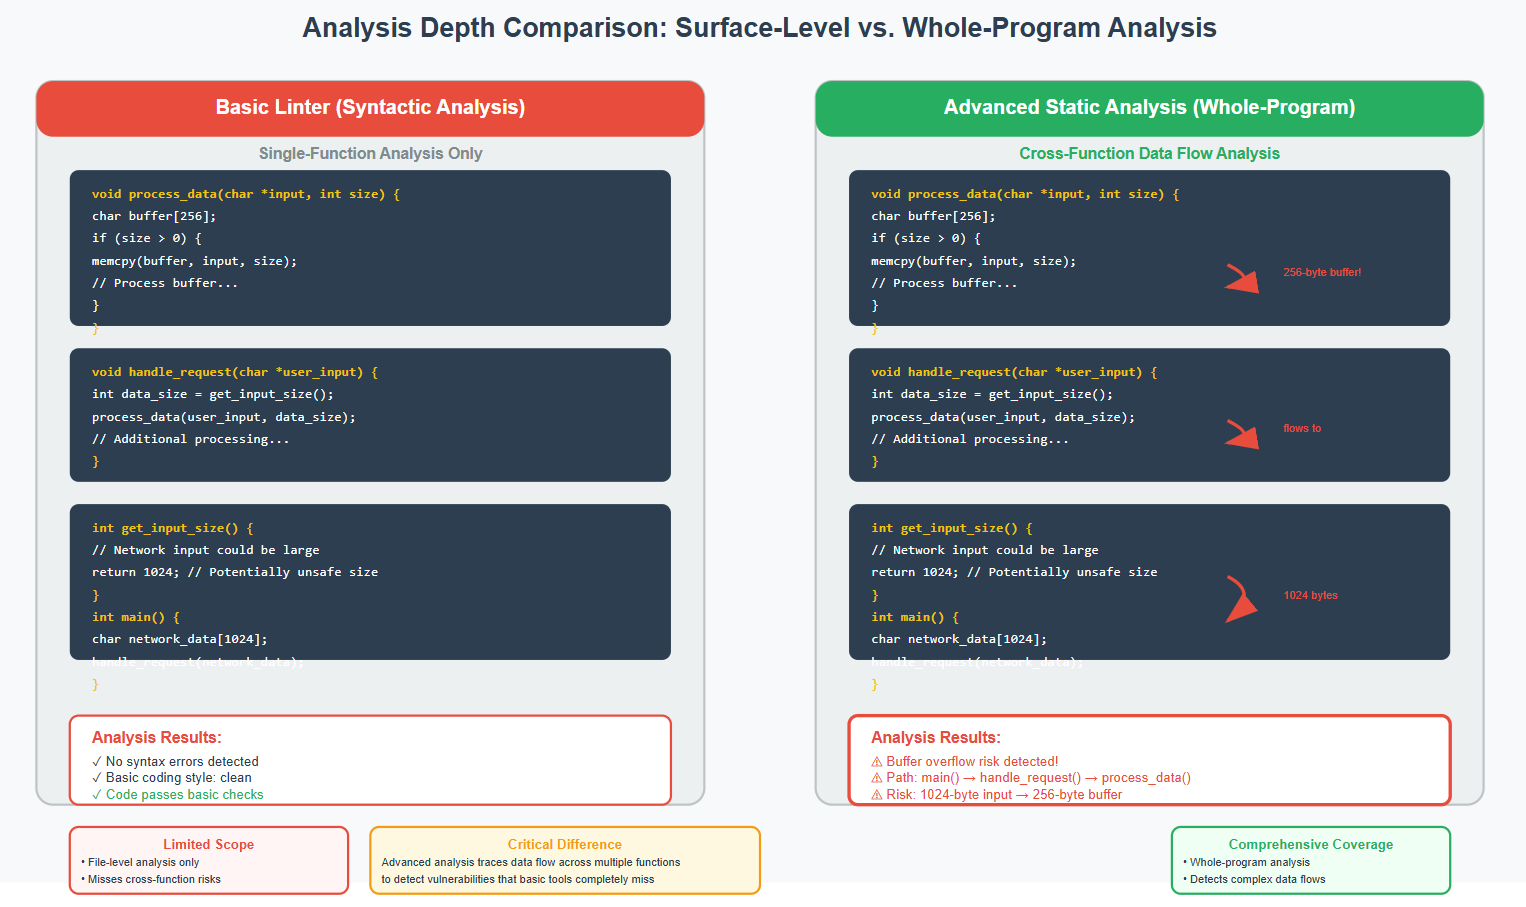Click the green 'Comprehensive Coverage' header bar
Screen dimensions: 1526x907
(1310, 844)
